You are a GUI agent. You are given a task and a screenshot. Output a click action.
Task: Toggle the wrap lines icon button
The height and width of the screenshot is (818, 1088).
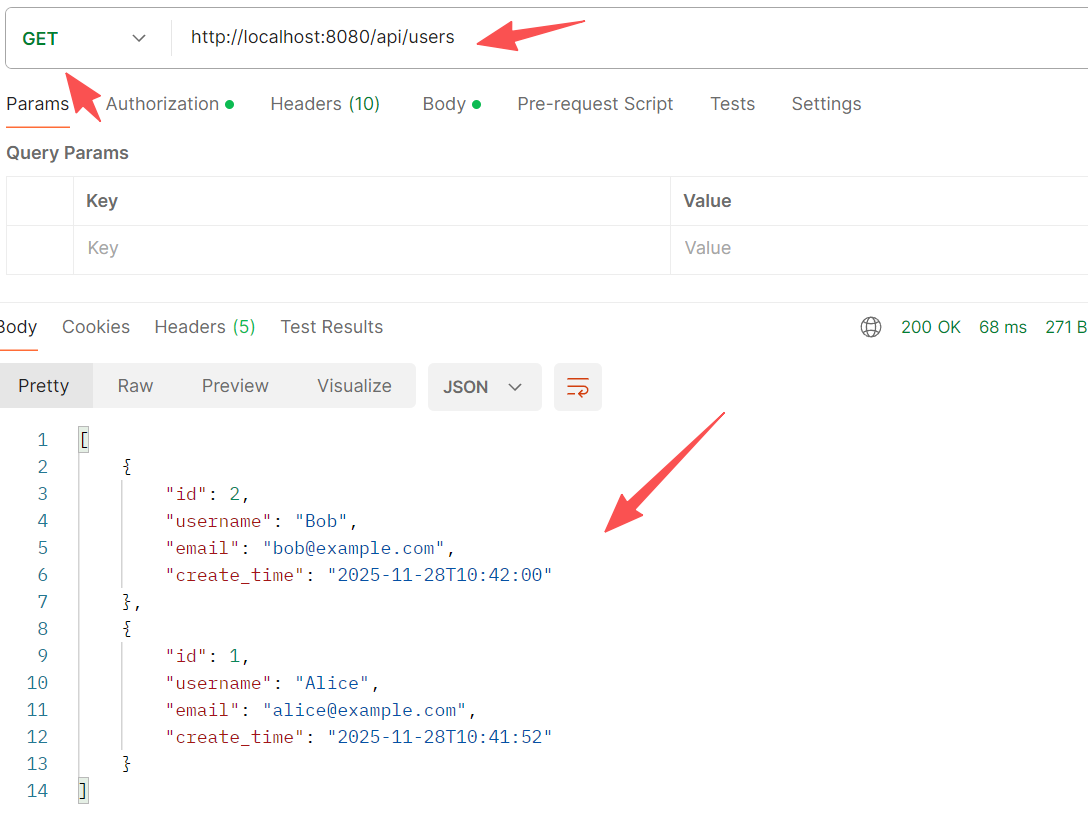[578, 387]
